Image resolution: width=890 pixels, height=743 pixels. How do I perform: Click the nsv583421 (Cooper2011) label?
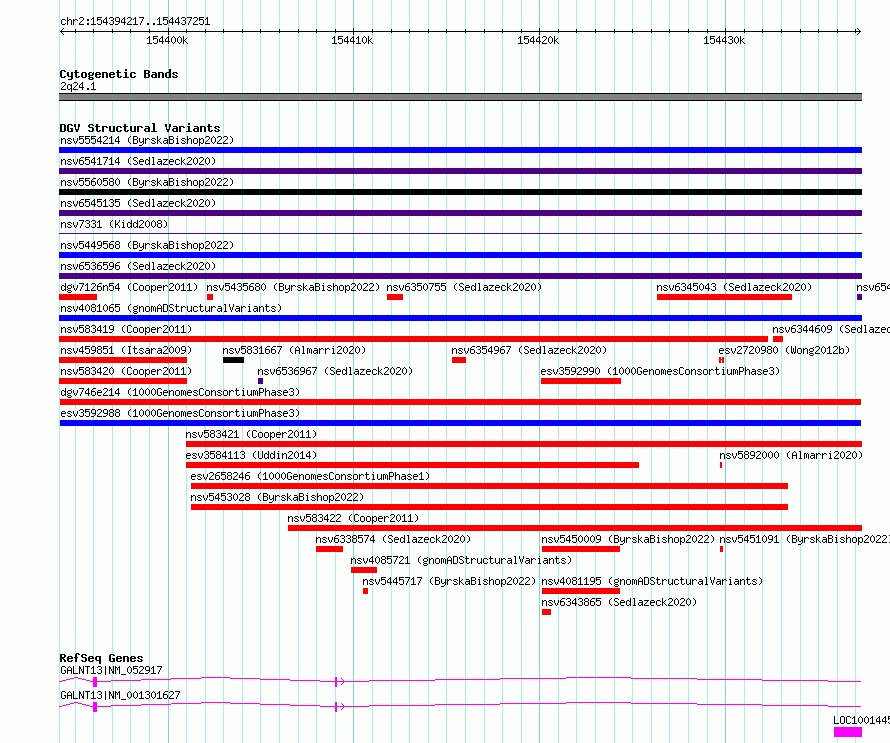click(251, 434)
